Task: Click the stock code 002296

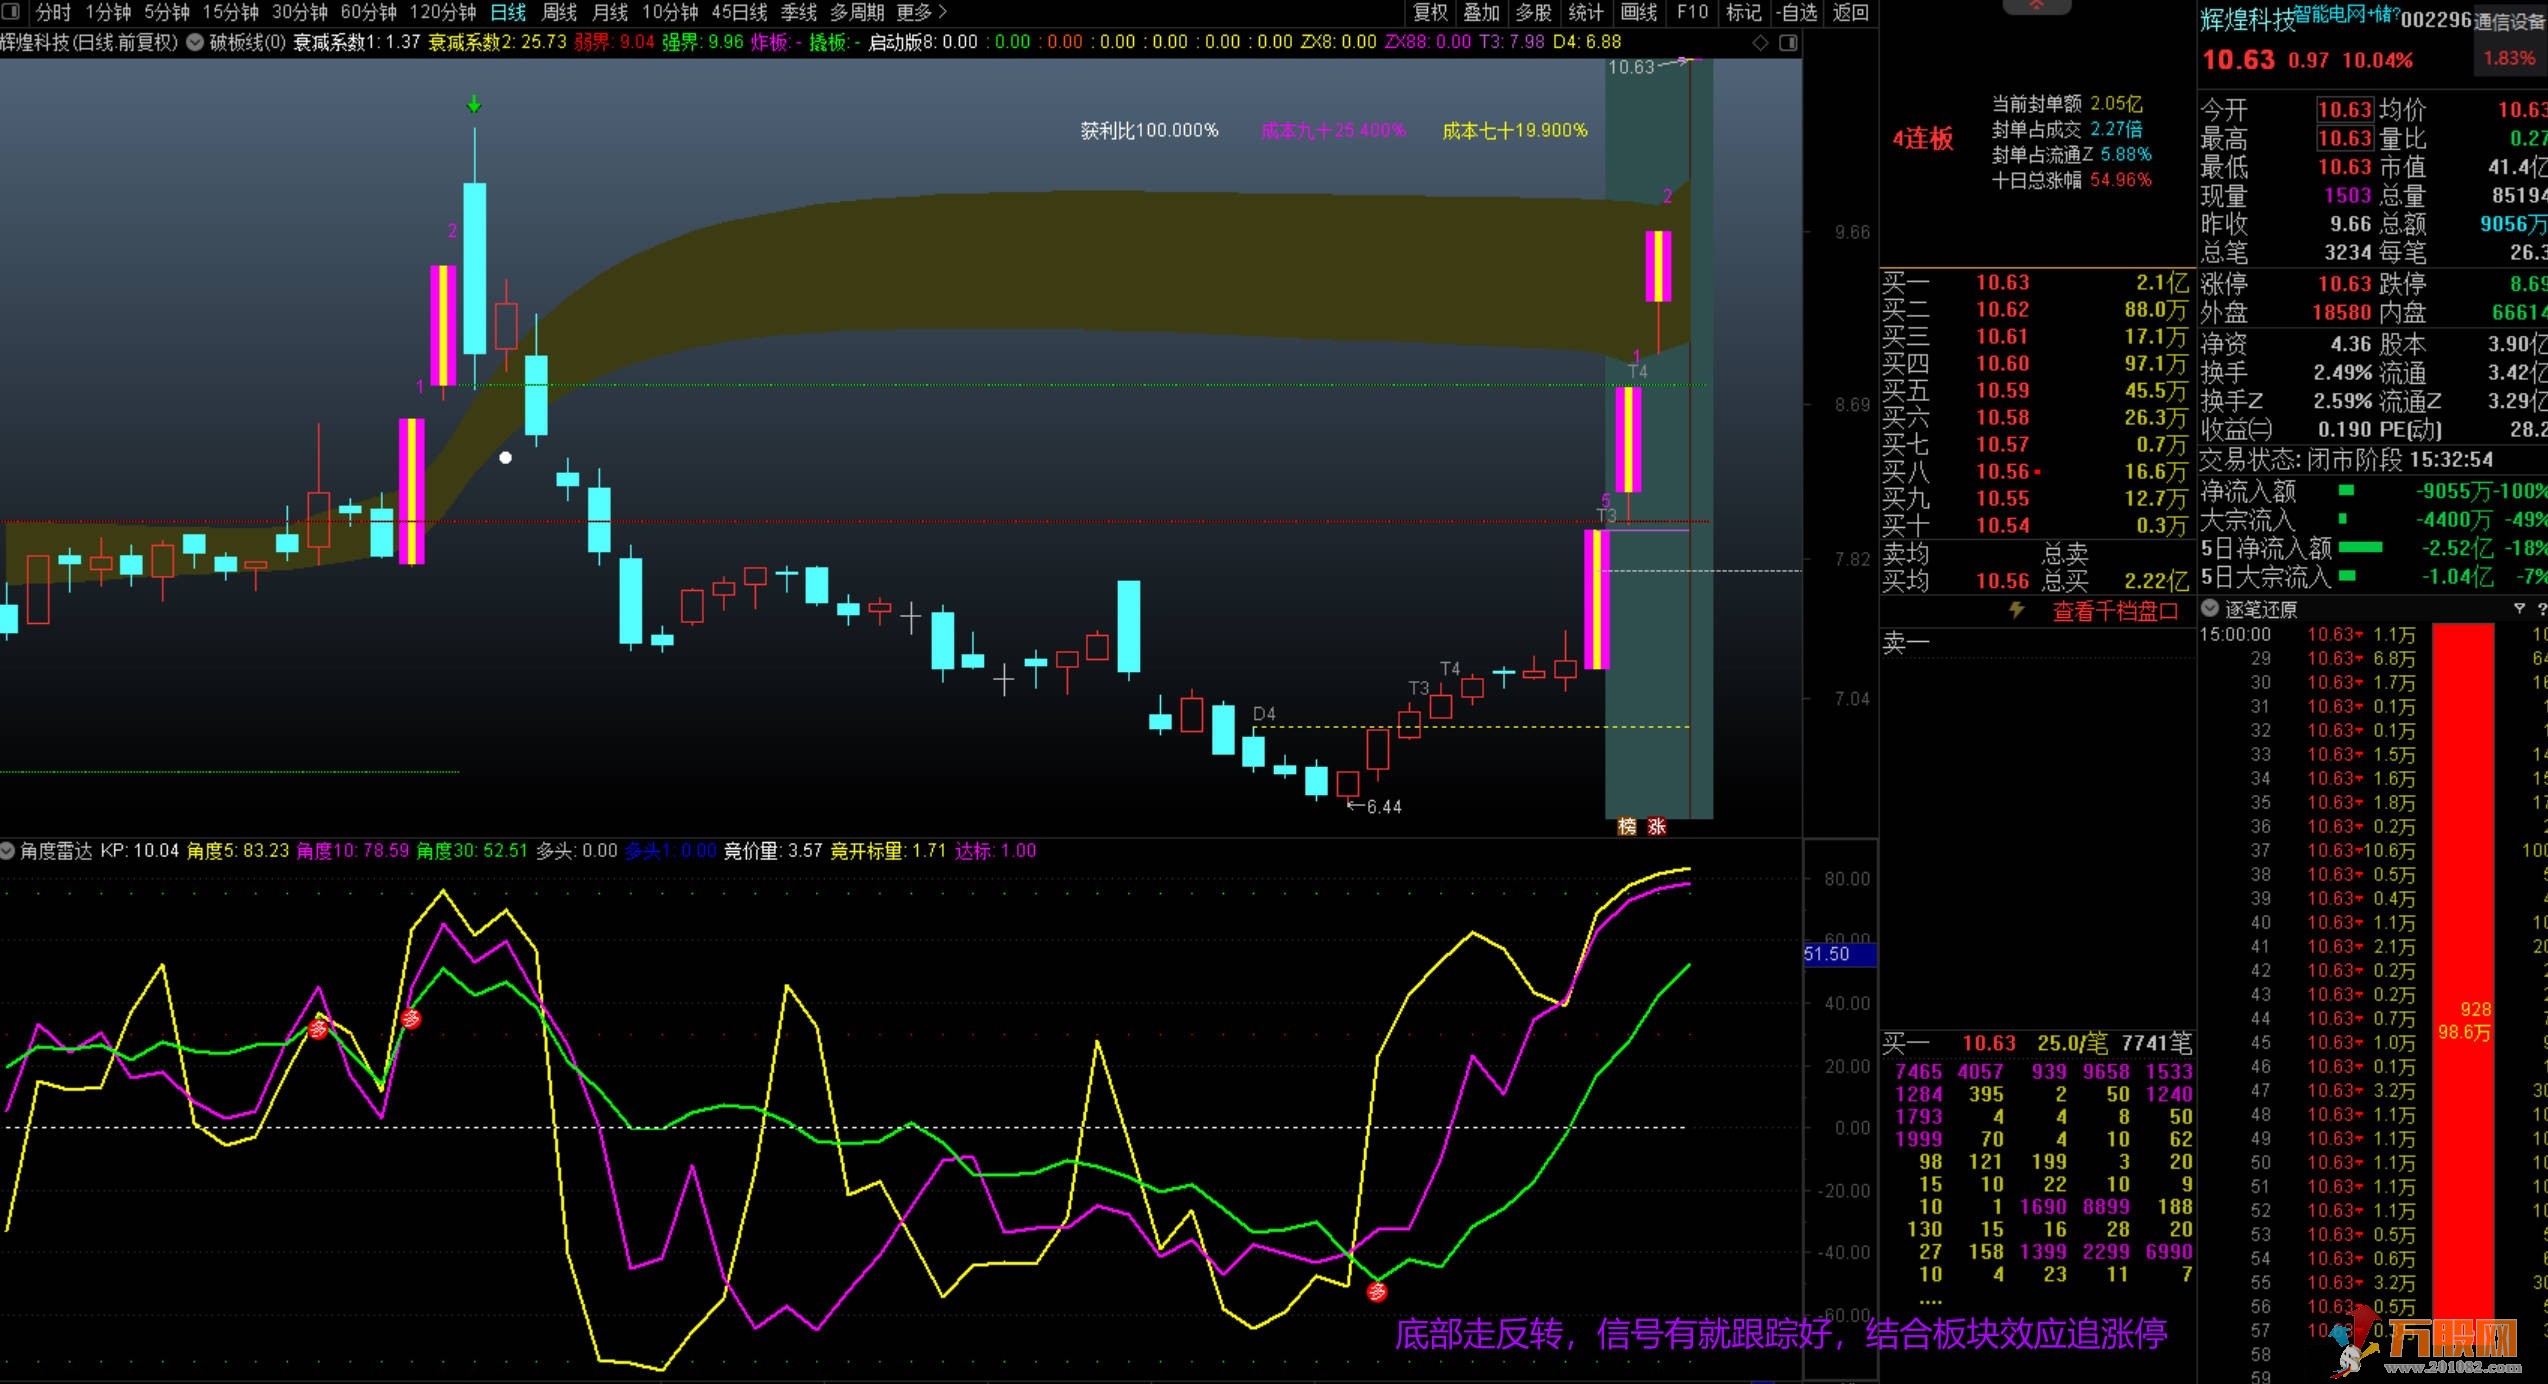Action: [2437, 20]
